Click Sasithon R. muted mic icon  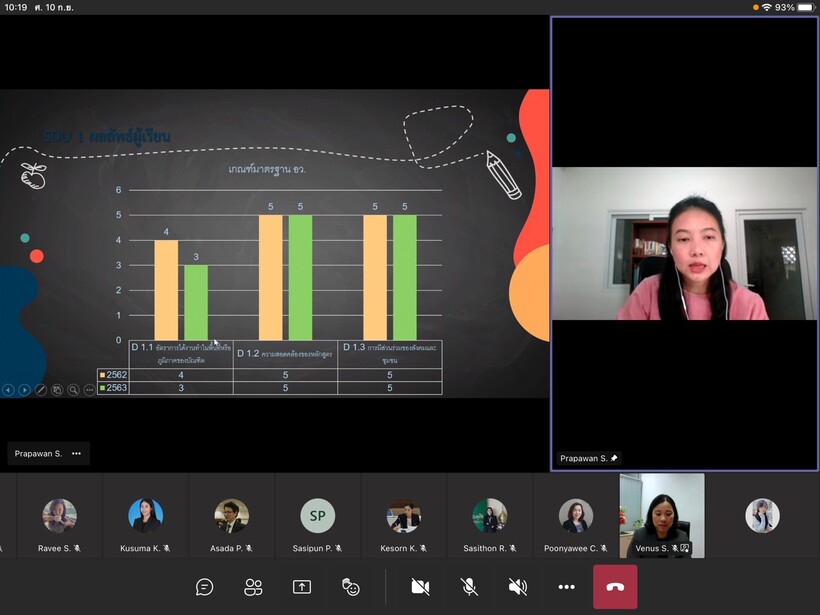(512, 548)
